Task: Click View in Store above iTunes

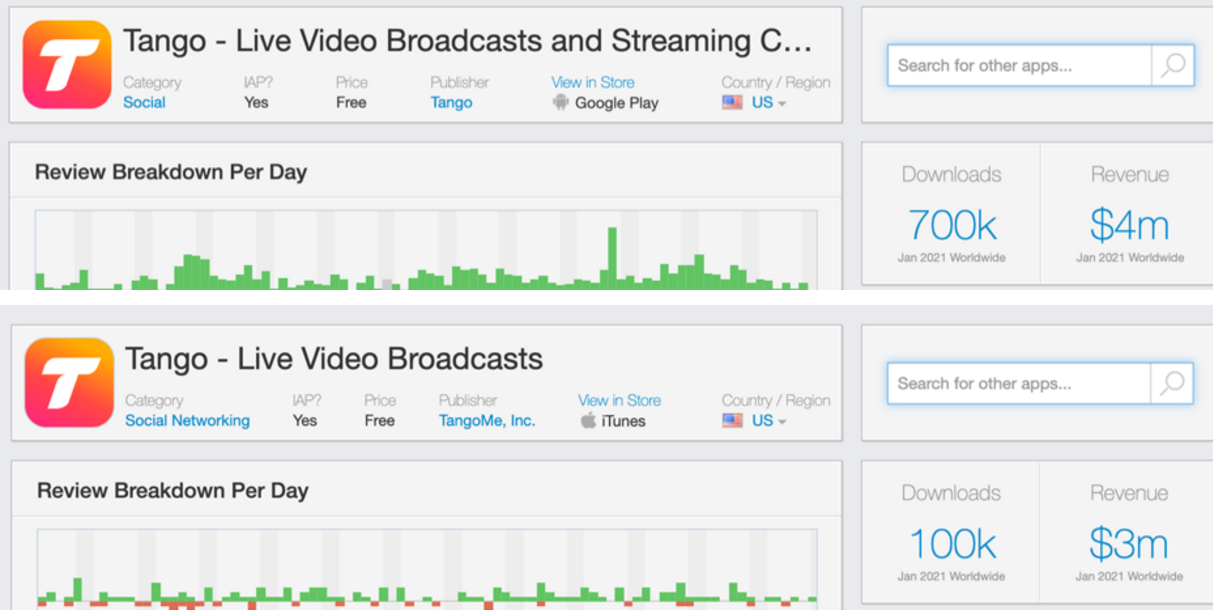Action: tap(619, 400)
